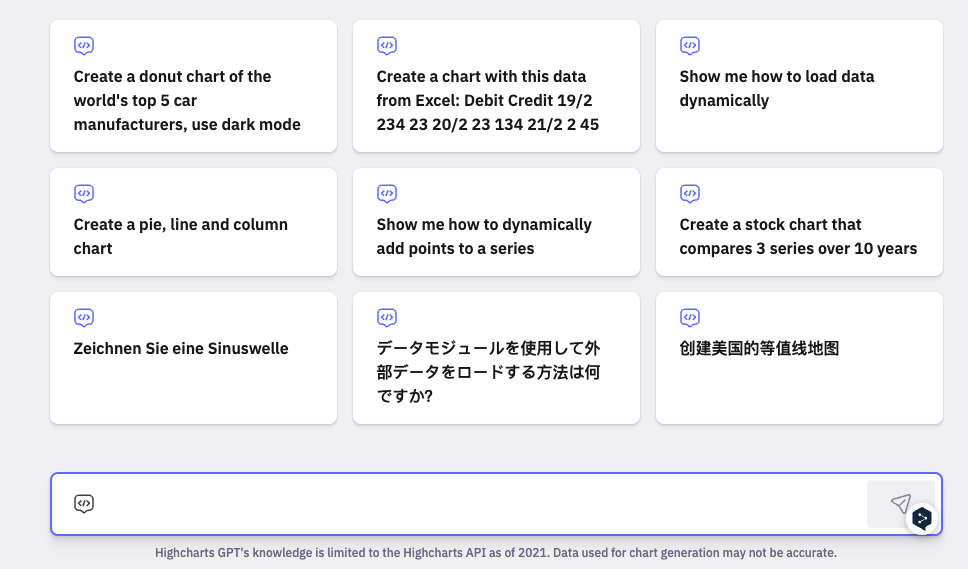
Task: Click code icon above 'Zeichnen Sie eine Sinuswelle'
Action: click(84, 317)
